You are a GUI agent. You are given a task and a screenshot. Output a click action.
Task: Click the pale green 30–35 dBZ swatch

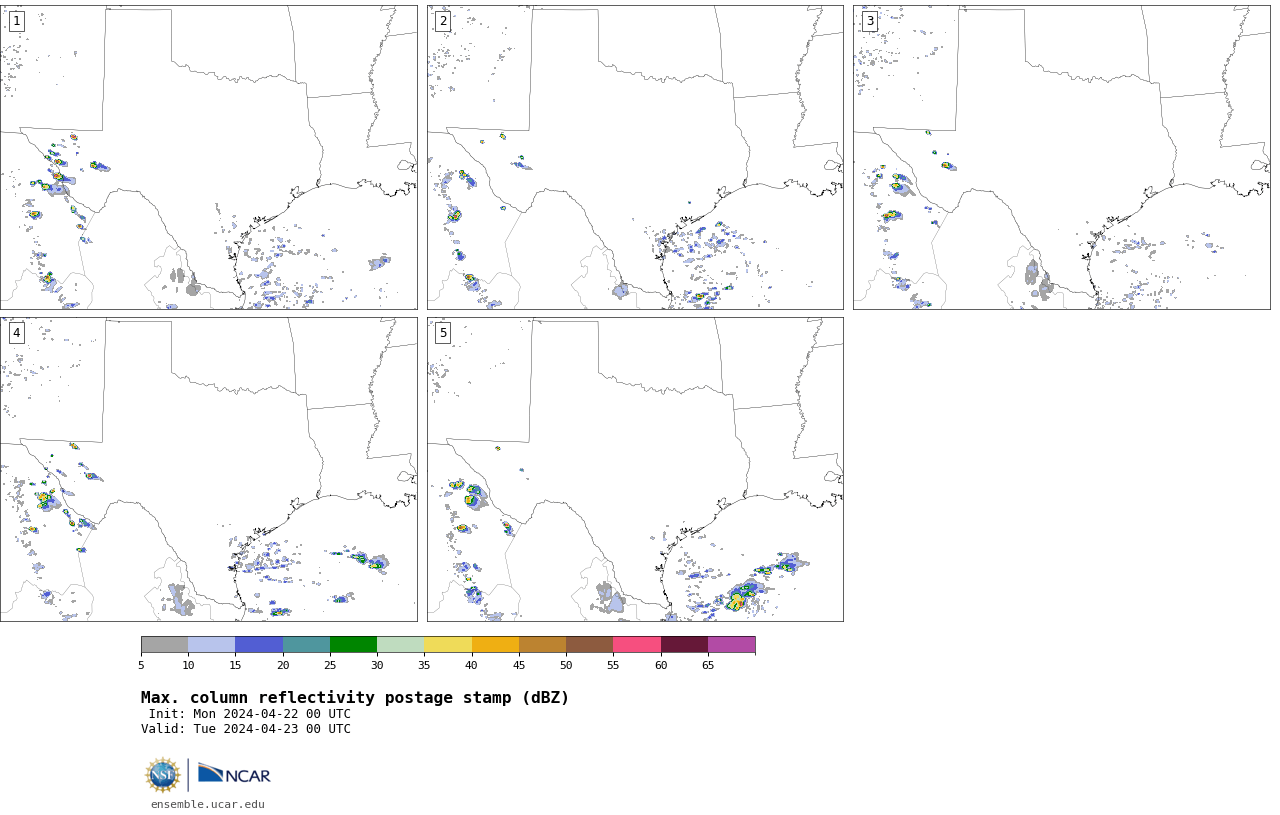[400, 644]
